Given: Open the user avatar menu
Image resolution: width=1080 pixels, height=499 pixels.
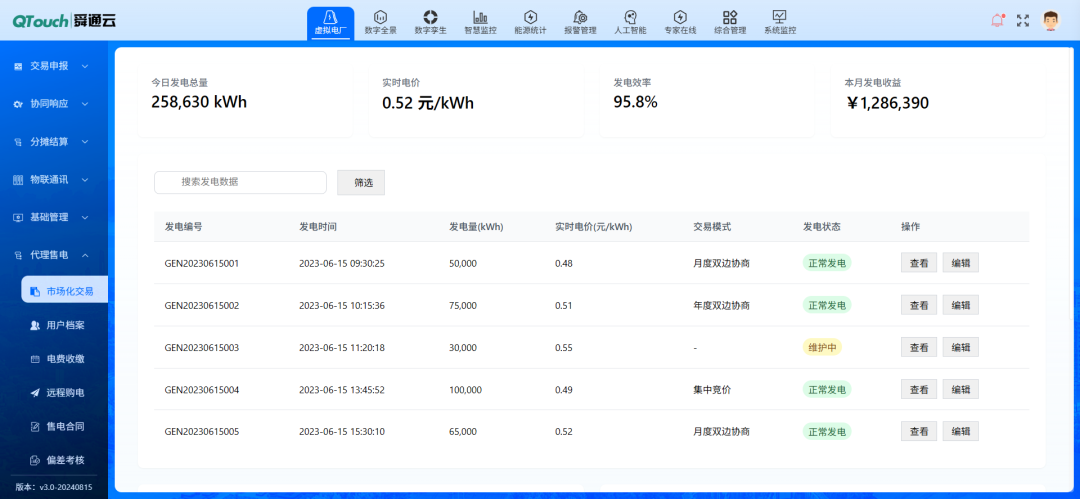Looking at the screenshot, I should tap(1050, 21).
